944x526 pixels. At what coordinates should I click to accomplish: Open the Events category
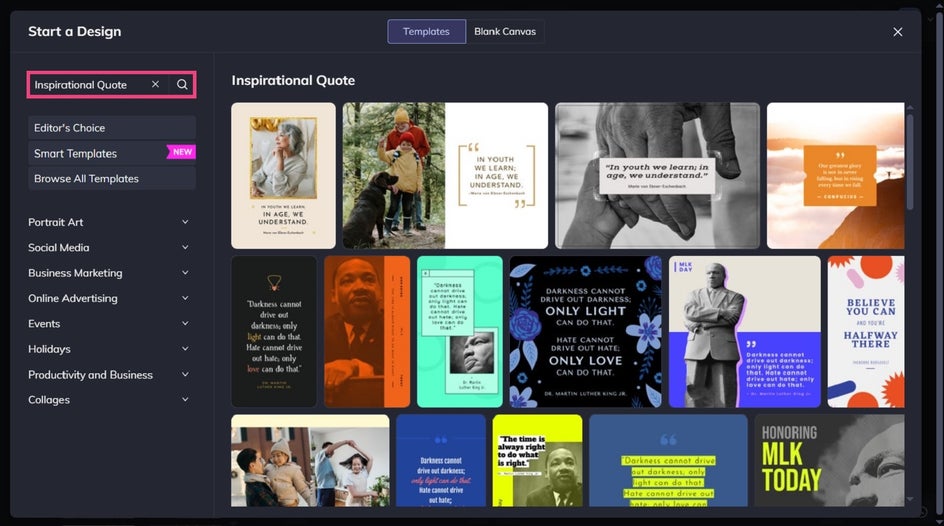(x=44, y=323)
